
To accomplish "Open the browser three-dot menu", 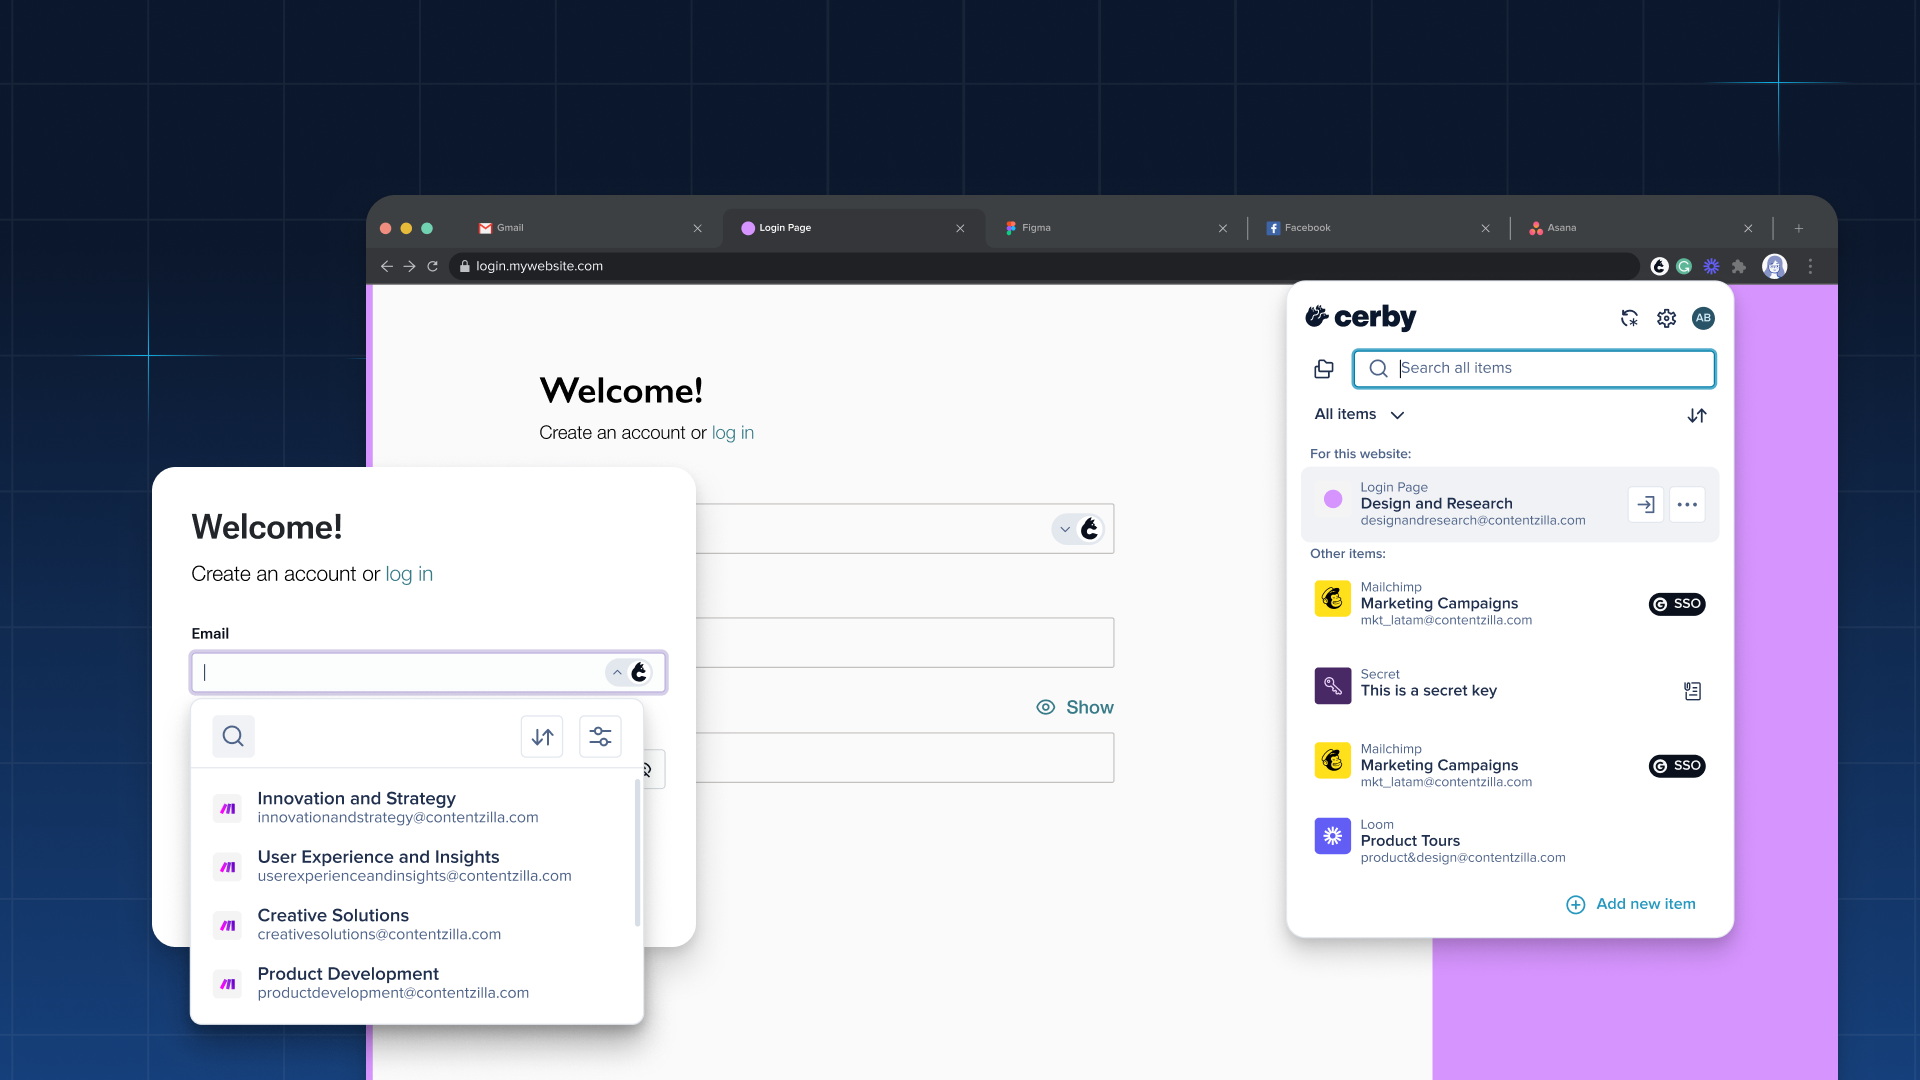I will point(1810,266).
